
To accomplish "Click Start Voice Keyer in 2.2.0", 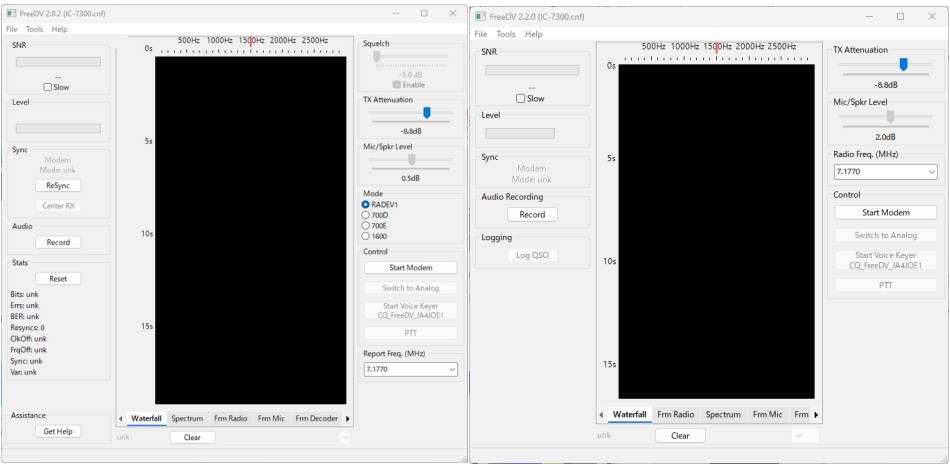I will (x=886, y=260).
